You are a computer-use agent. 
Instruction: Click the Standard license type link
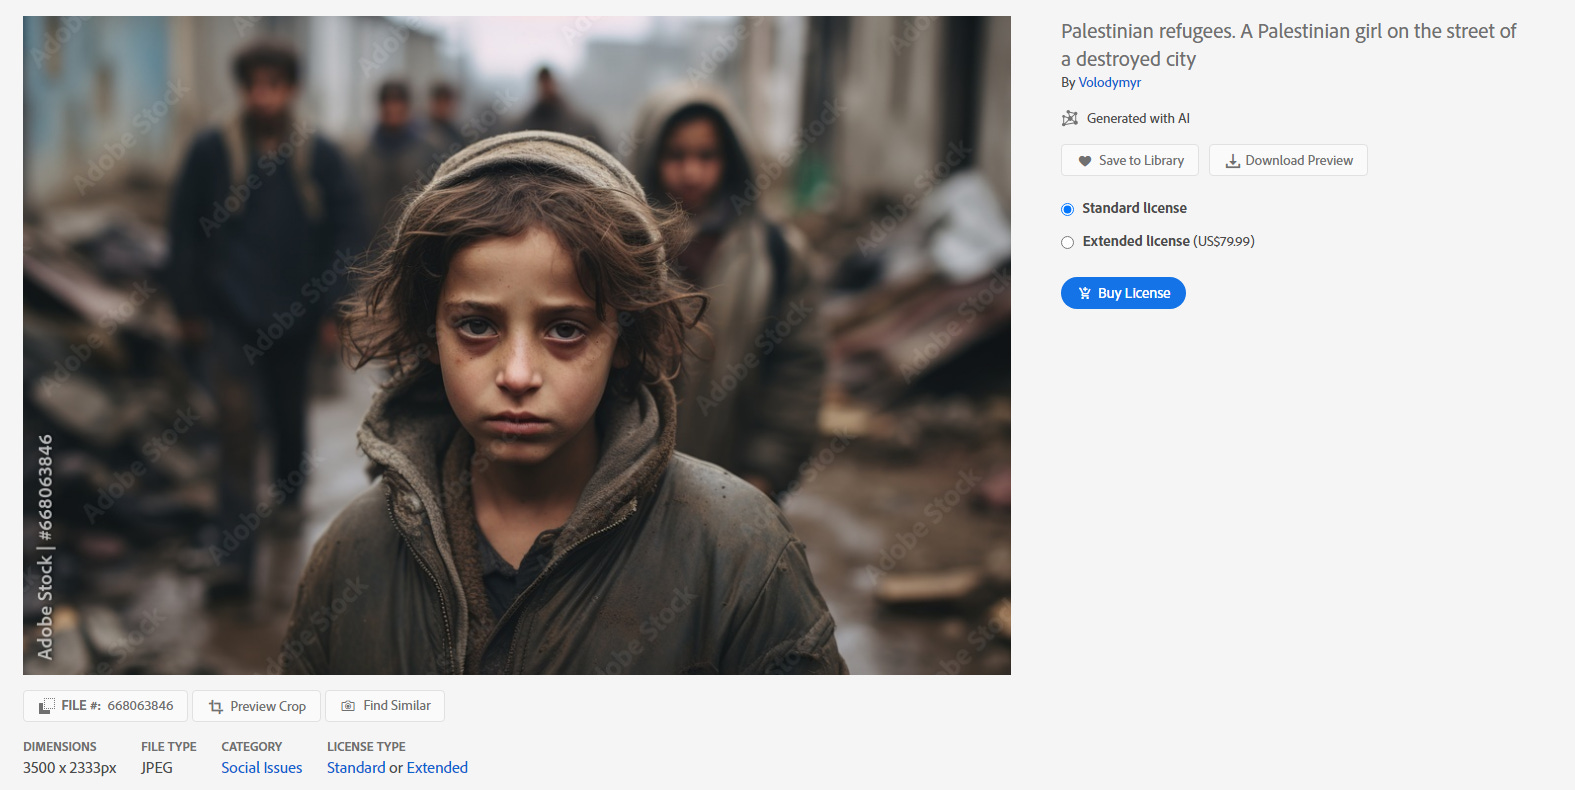click(x=356, y=768)
